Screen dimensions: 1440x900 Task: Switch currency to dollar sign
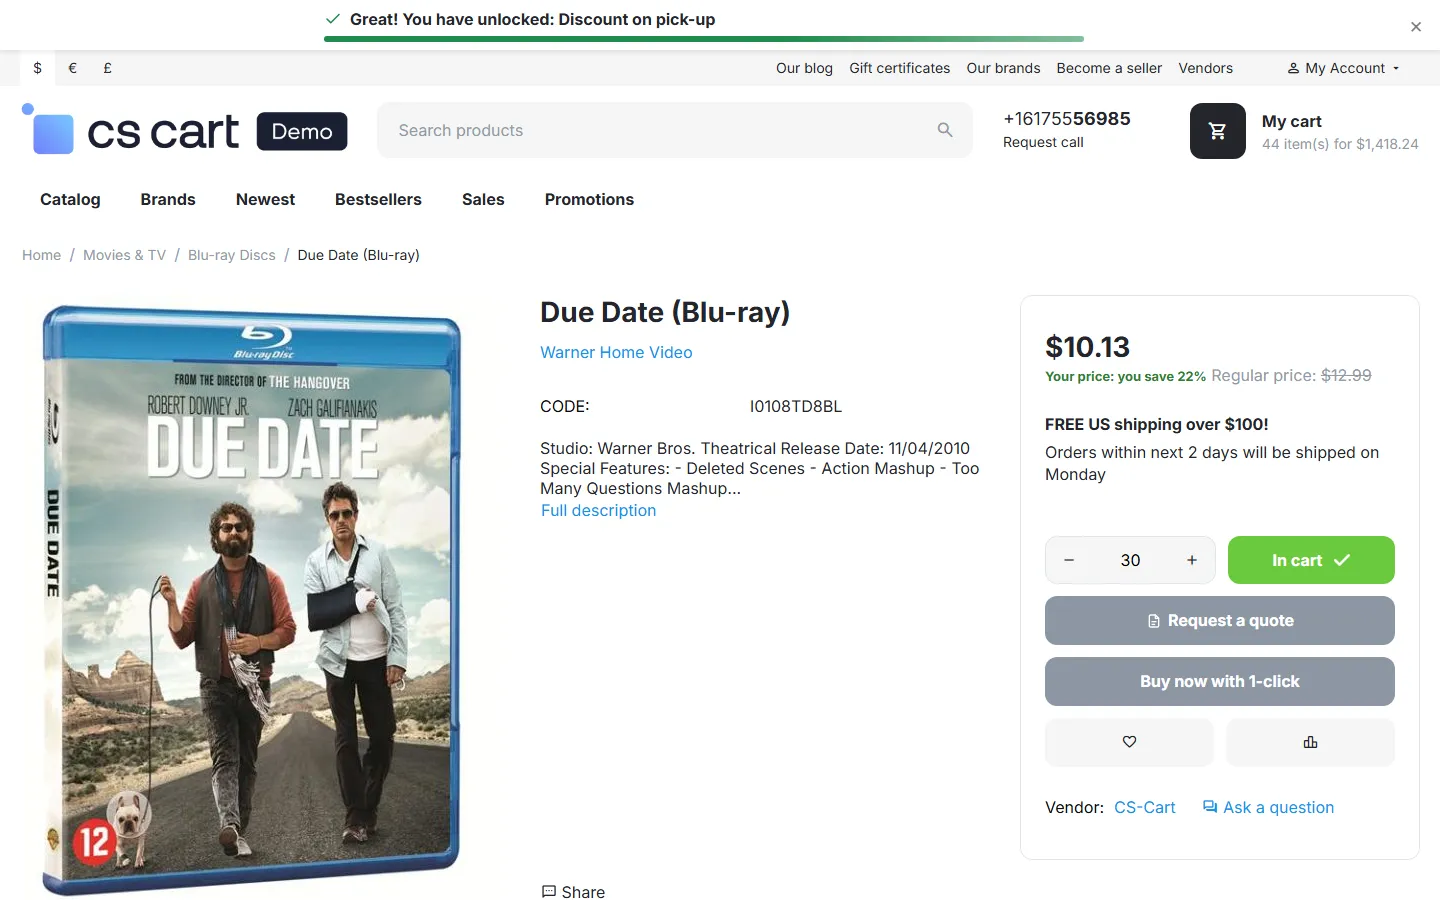coord(37,68)
